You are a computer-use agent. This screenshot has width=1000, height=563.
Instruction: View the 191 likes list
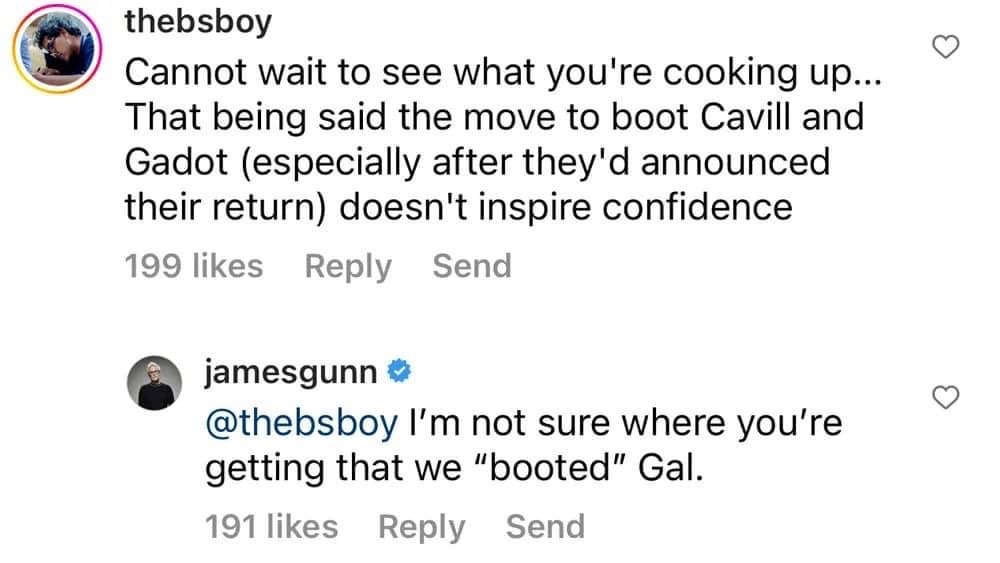coord(271,526)
